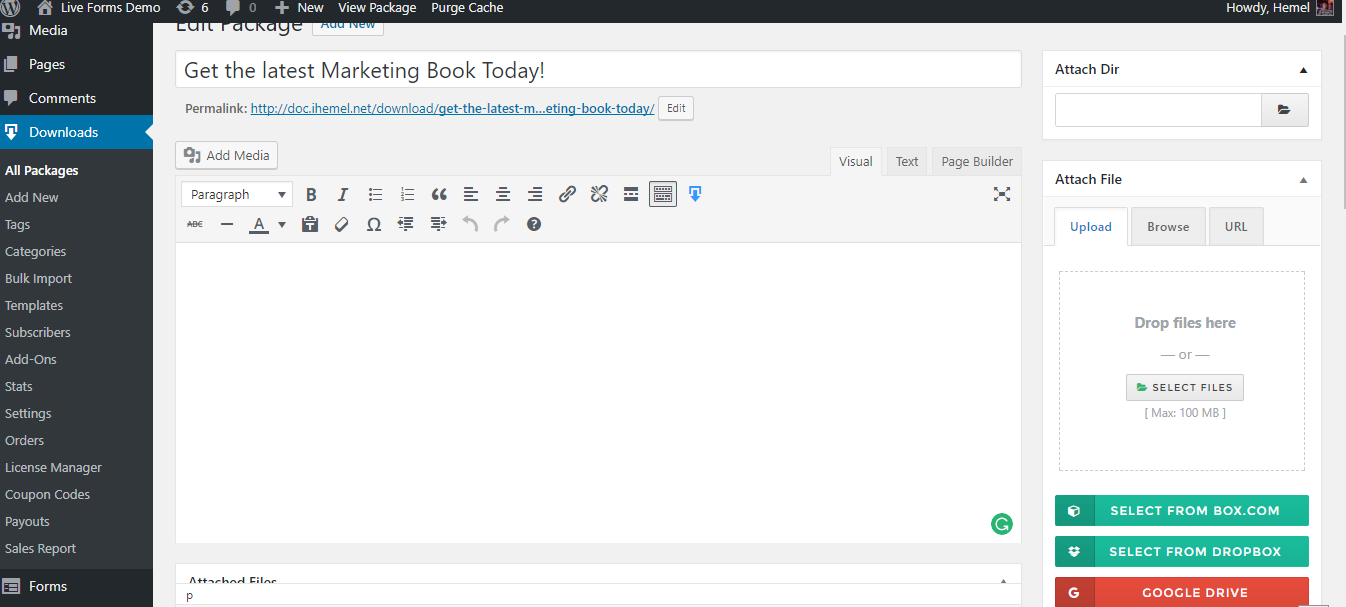Viewport: 1346px width, 607px height.
Task: Click the Attach Dir path field
Action: (x=1158, y=110)
